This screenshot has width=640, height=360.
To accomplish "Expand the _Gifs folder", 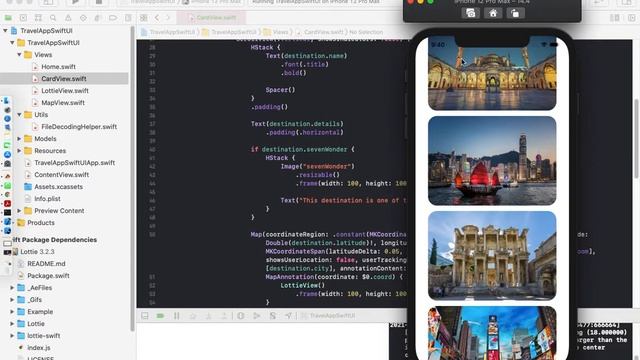I will [x=12, y=300].
